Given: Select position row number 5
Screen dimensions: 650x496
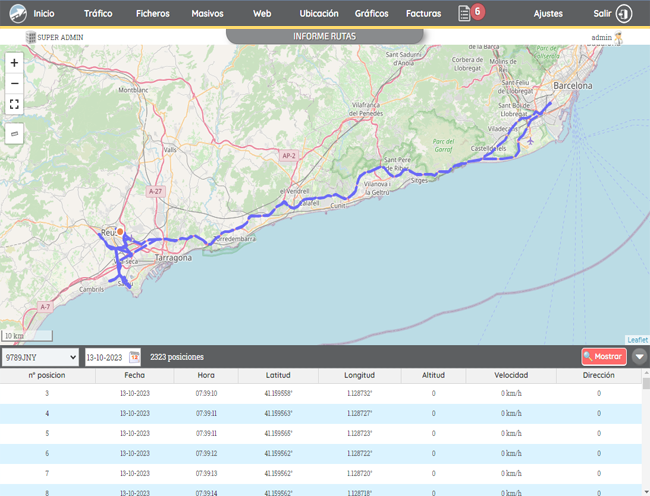Looking at the screenshot, I should (321, 433).
